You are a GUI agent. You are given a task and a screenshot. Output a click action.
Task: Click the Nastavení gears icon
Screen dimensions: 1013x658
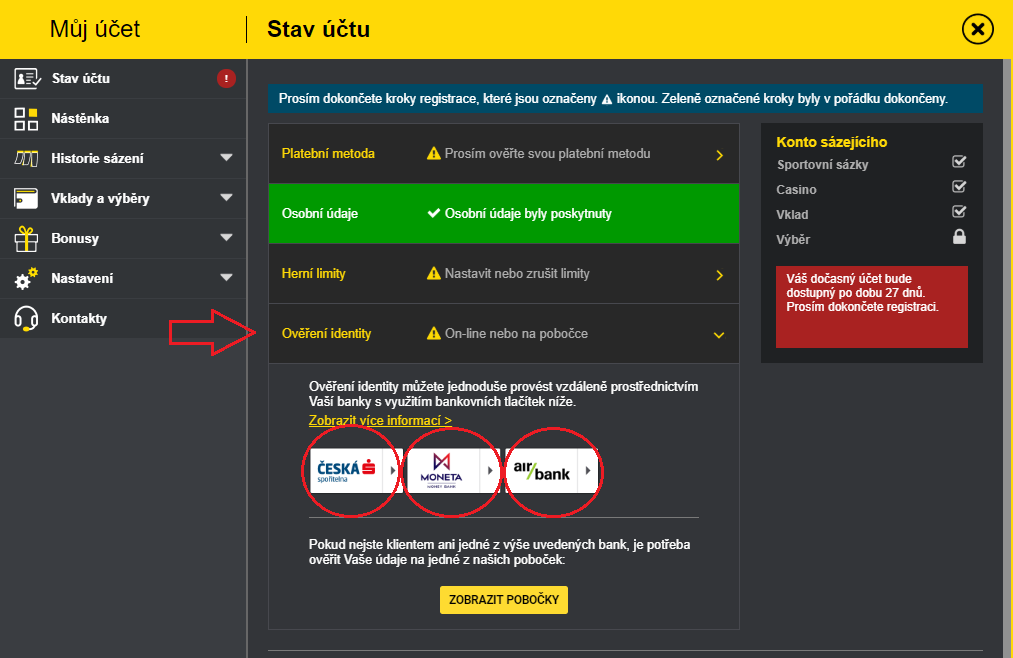point(26,278)
